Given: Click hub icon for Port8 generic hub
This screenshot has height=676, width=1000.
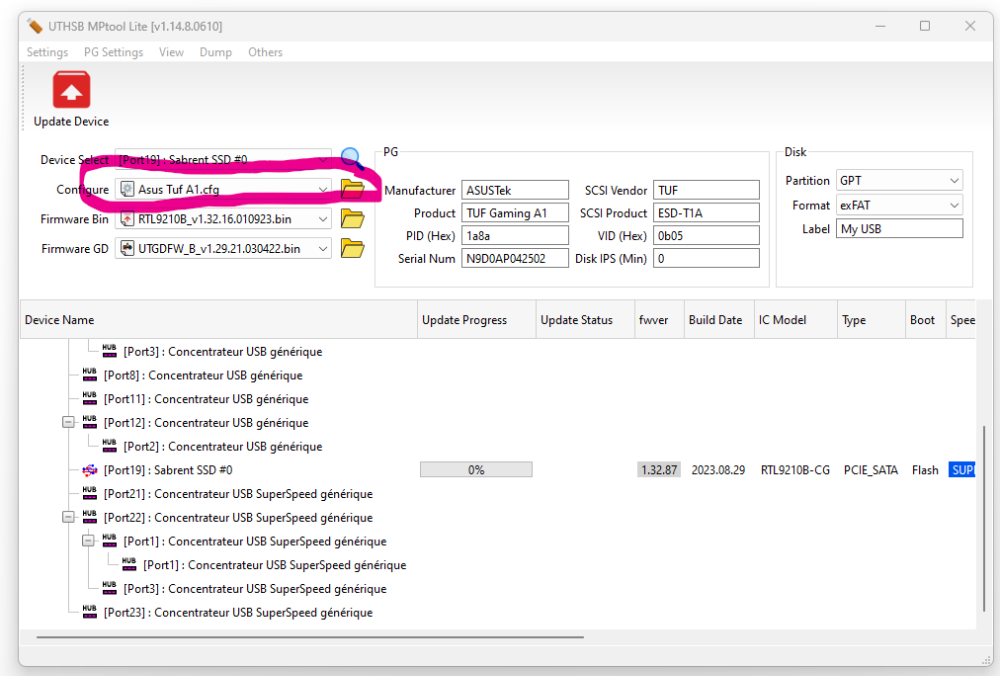Looking at the screenshot, I should 90,375.
